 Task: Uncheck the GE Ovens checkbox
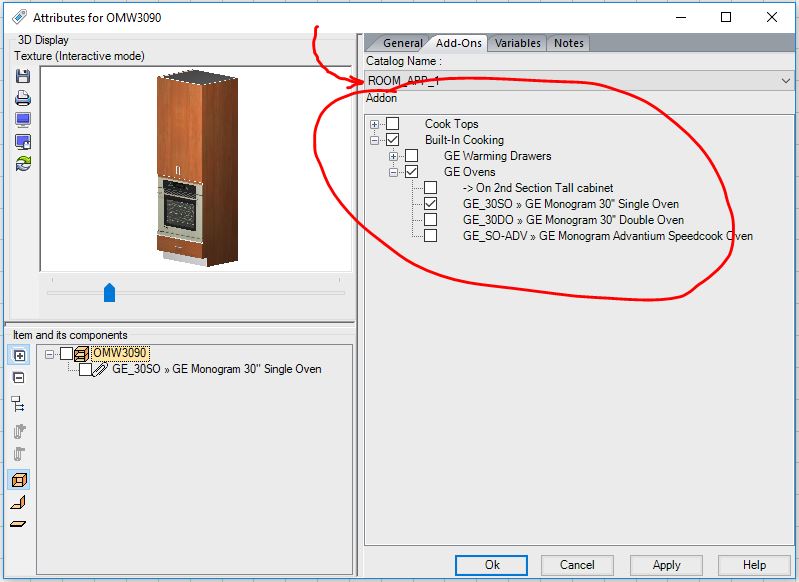point(411,172)
